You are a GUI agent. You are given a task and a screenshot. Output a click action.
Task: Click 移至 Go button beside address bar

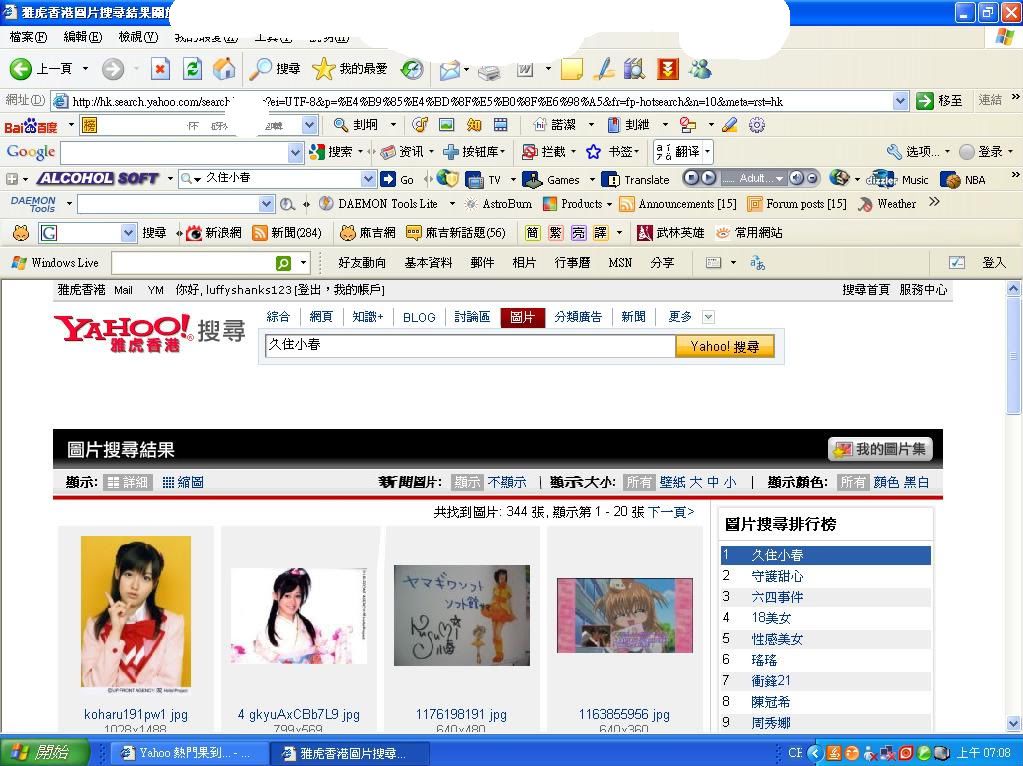(939, 101)
